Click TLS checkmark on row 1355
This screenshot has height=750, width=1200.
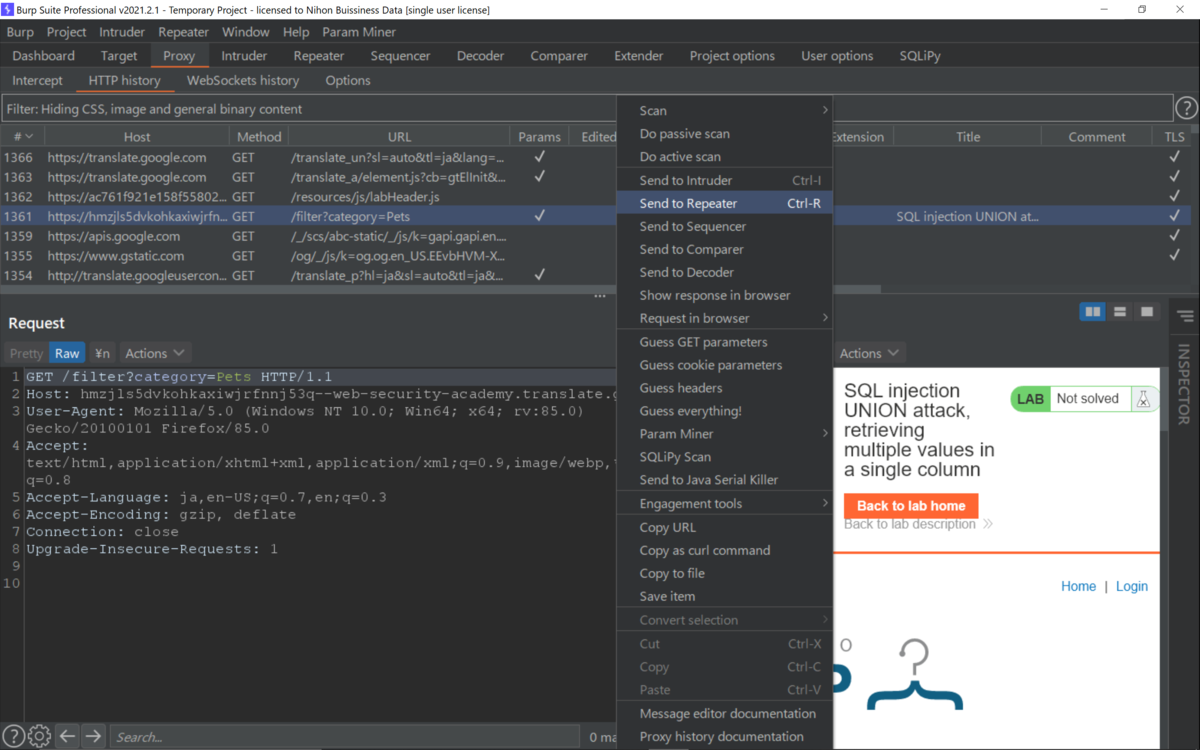point(1174,255)
